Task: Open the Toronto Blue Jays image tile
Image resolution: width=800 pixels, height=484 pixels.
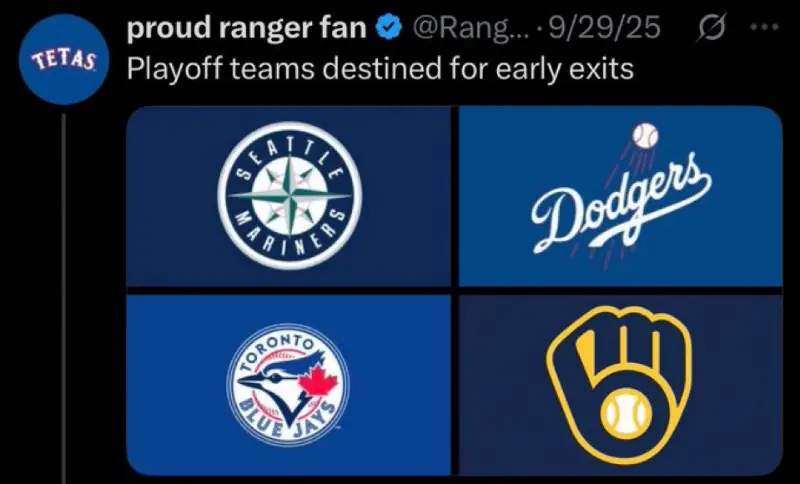Action: click(291, 385)
